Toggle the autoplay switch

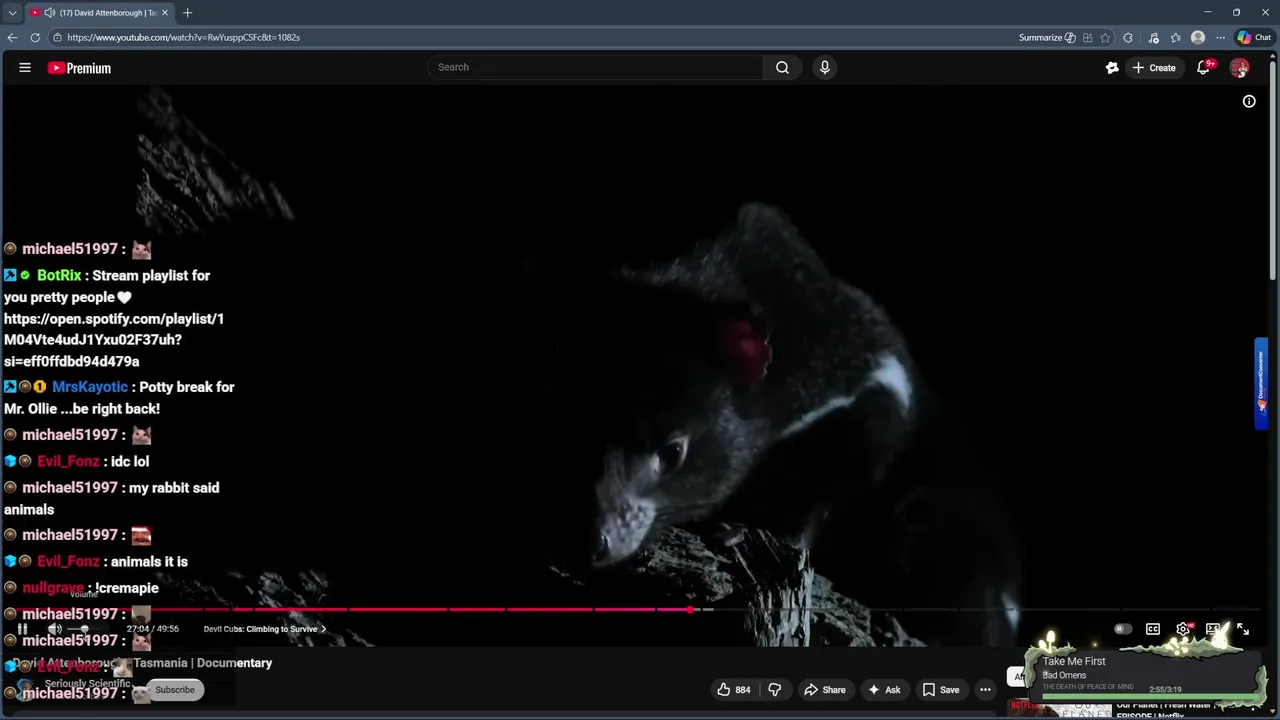point(1123,629)
